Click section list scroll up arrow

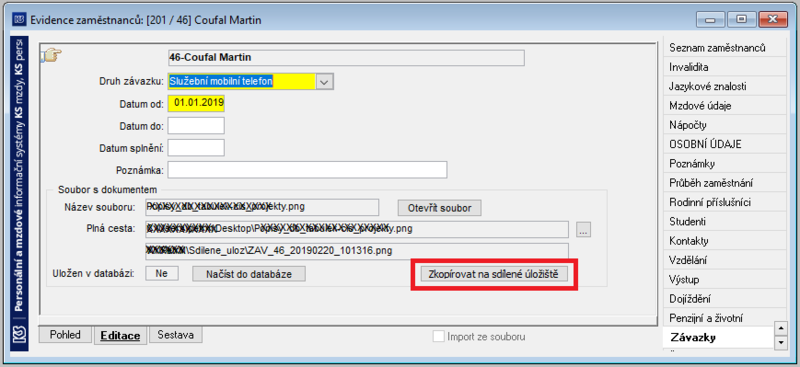(x=781, y=328)
